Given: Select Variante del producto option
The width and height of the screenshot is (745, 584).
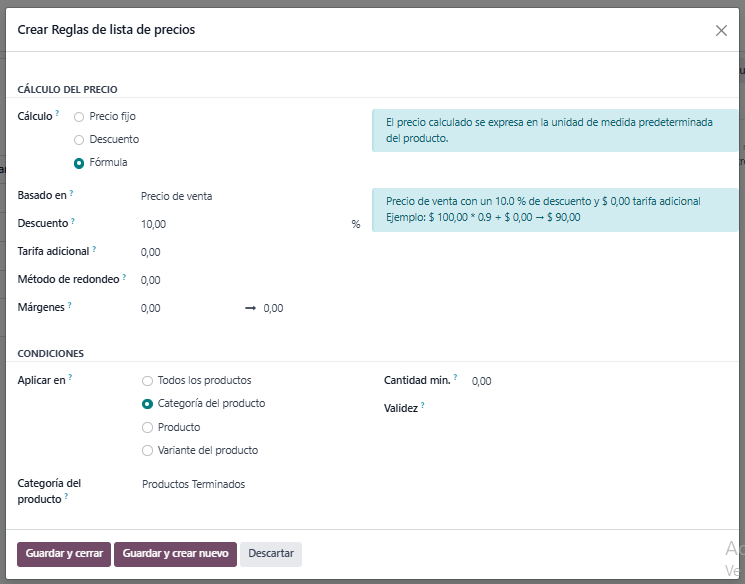Looking at the screenshot, I should (x=148, y=451).
